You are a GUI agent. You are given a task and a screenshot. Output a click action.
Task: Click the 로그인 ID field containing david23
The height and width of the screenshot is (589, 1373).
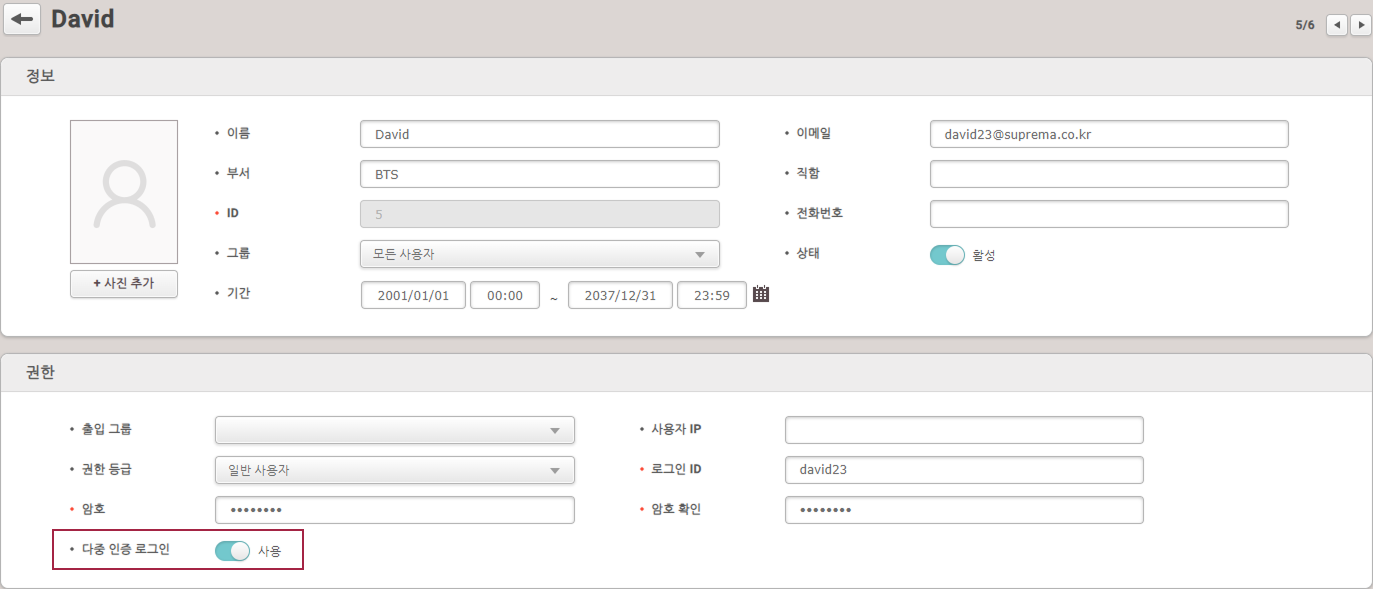tap(964, 470)
